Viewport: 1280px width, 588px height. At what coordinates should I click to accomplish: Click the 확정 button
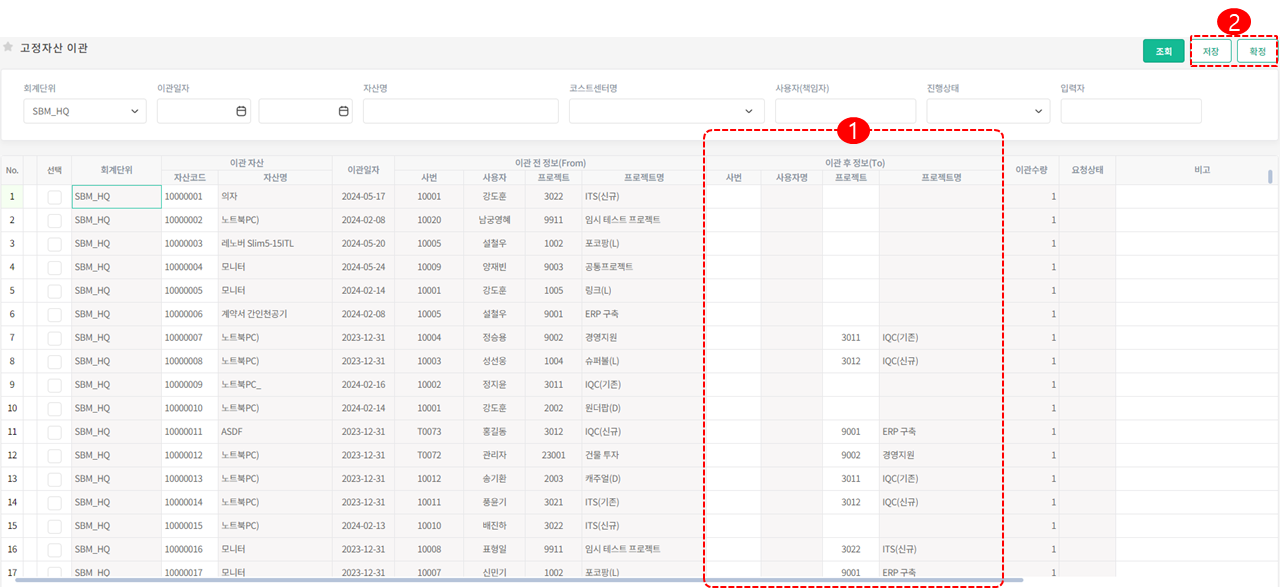[1257, 51]
